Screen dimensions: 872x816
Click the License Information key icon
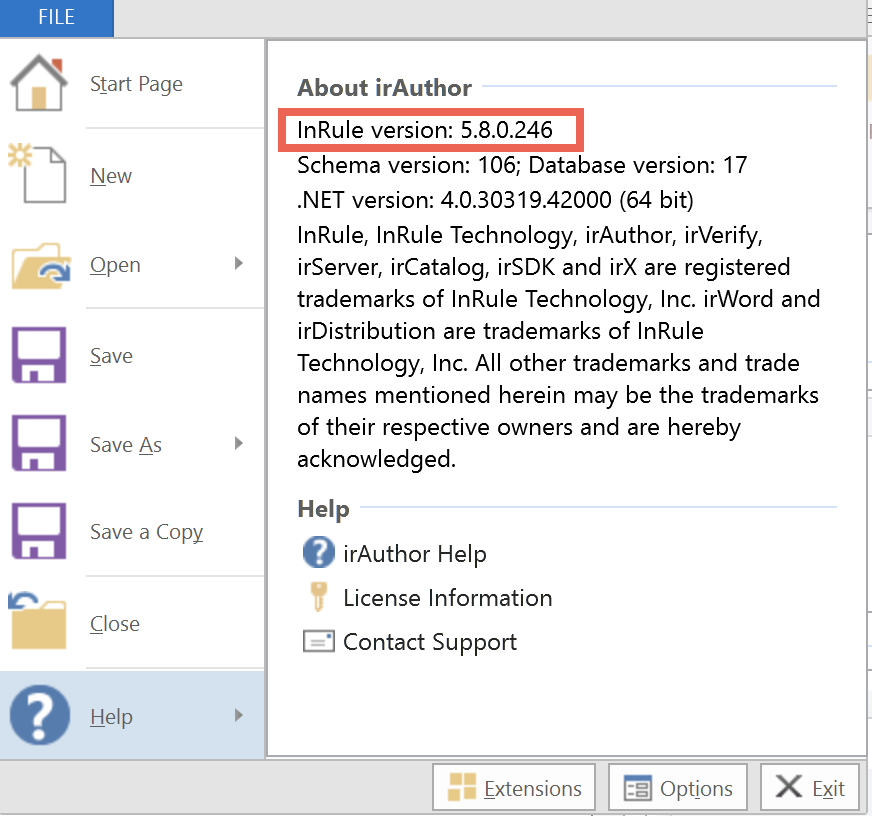[x=317, y=597]
